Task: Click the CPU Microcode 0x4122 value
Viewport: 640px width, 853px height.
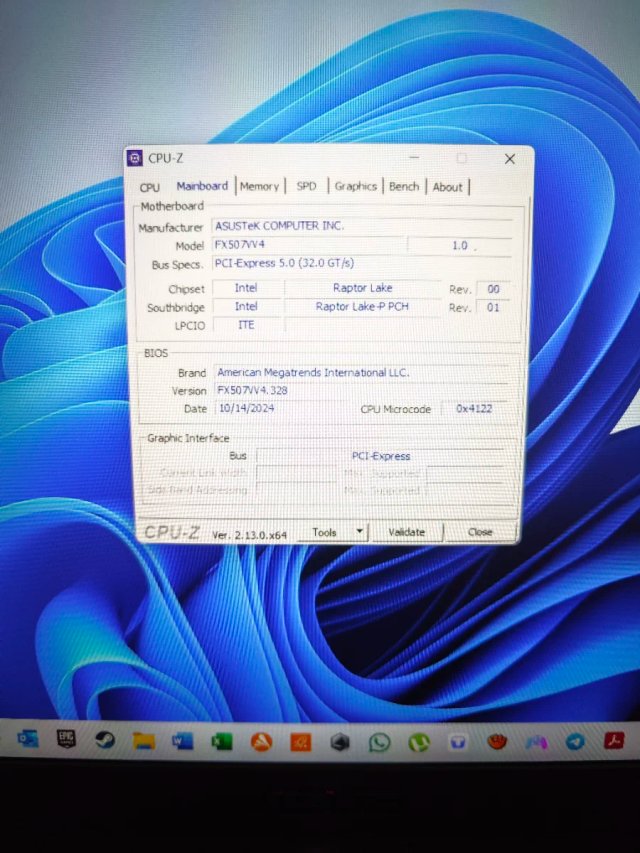Action: (474, 408)
